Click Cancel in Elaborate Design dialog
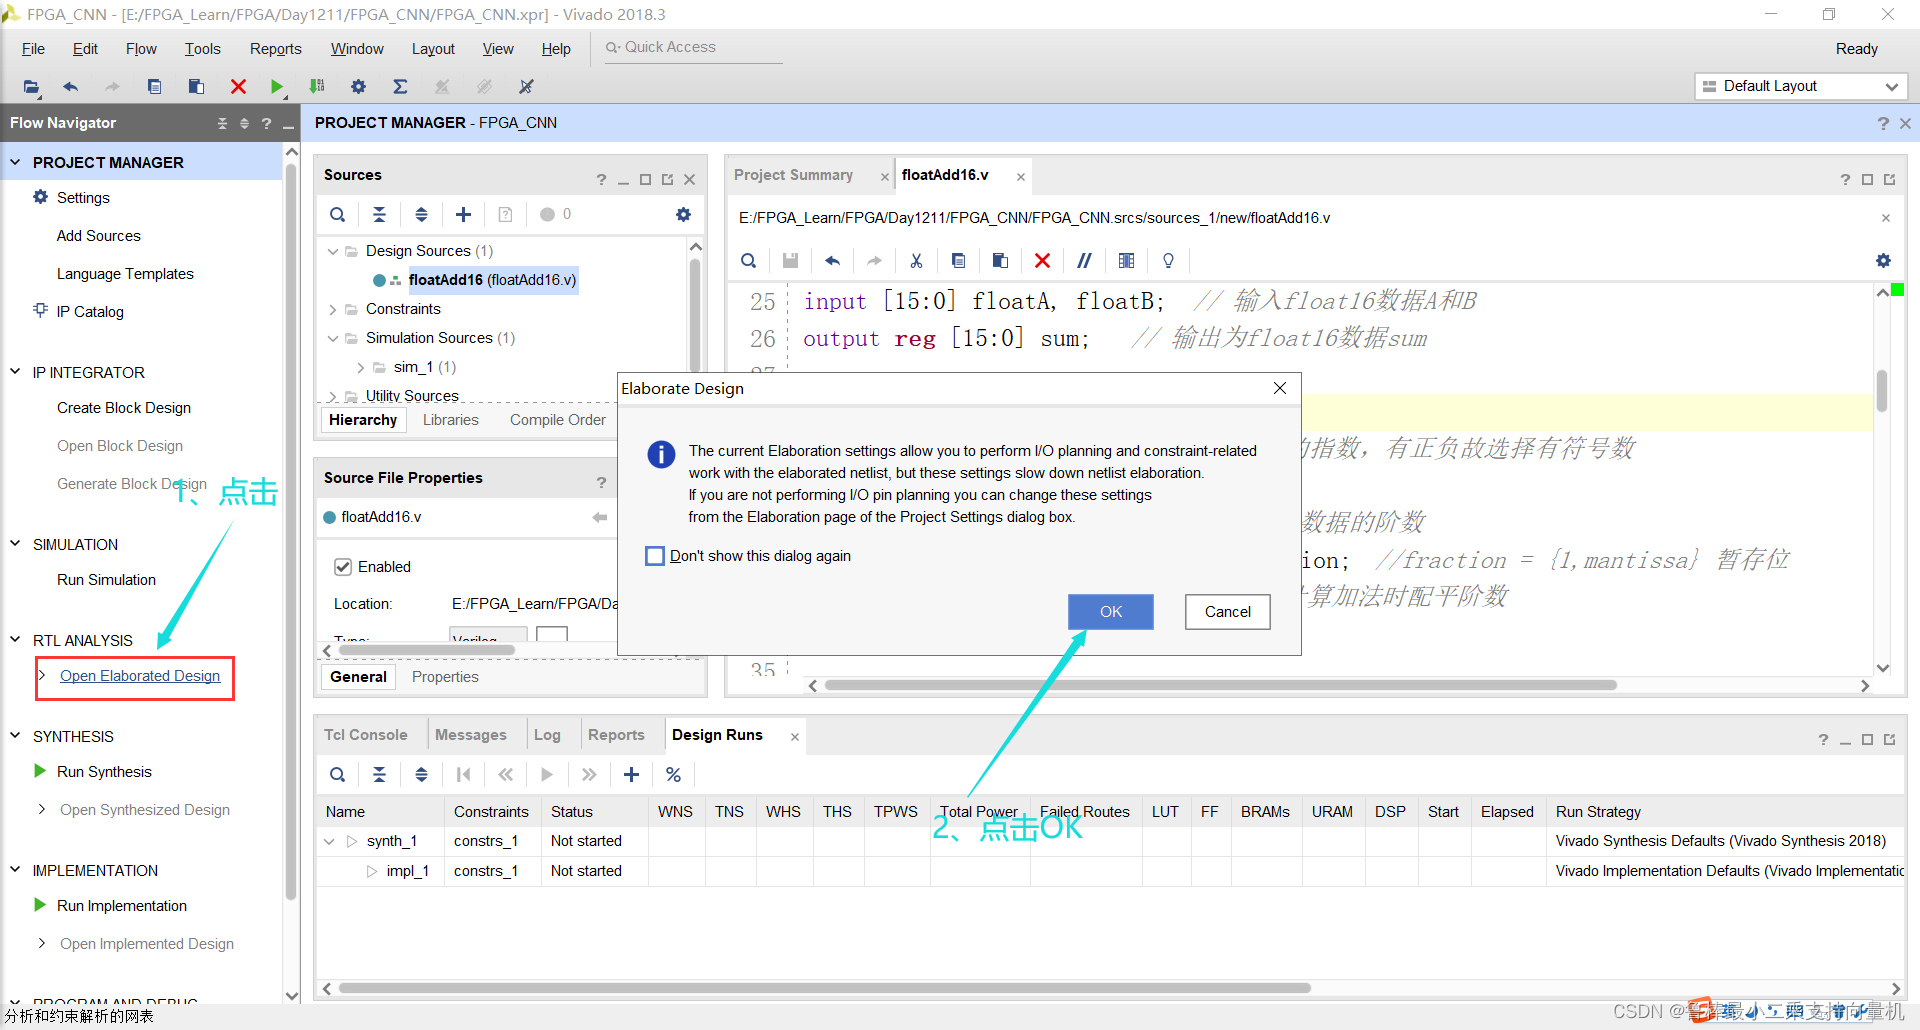 click(x=1228, y=612)
